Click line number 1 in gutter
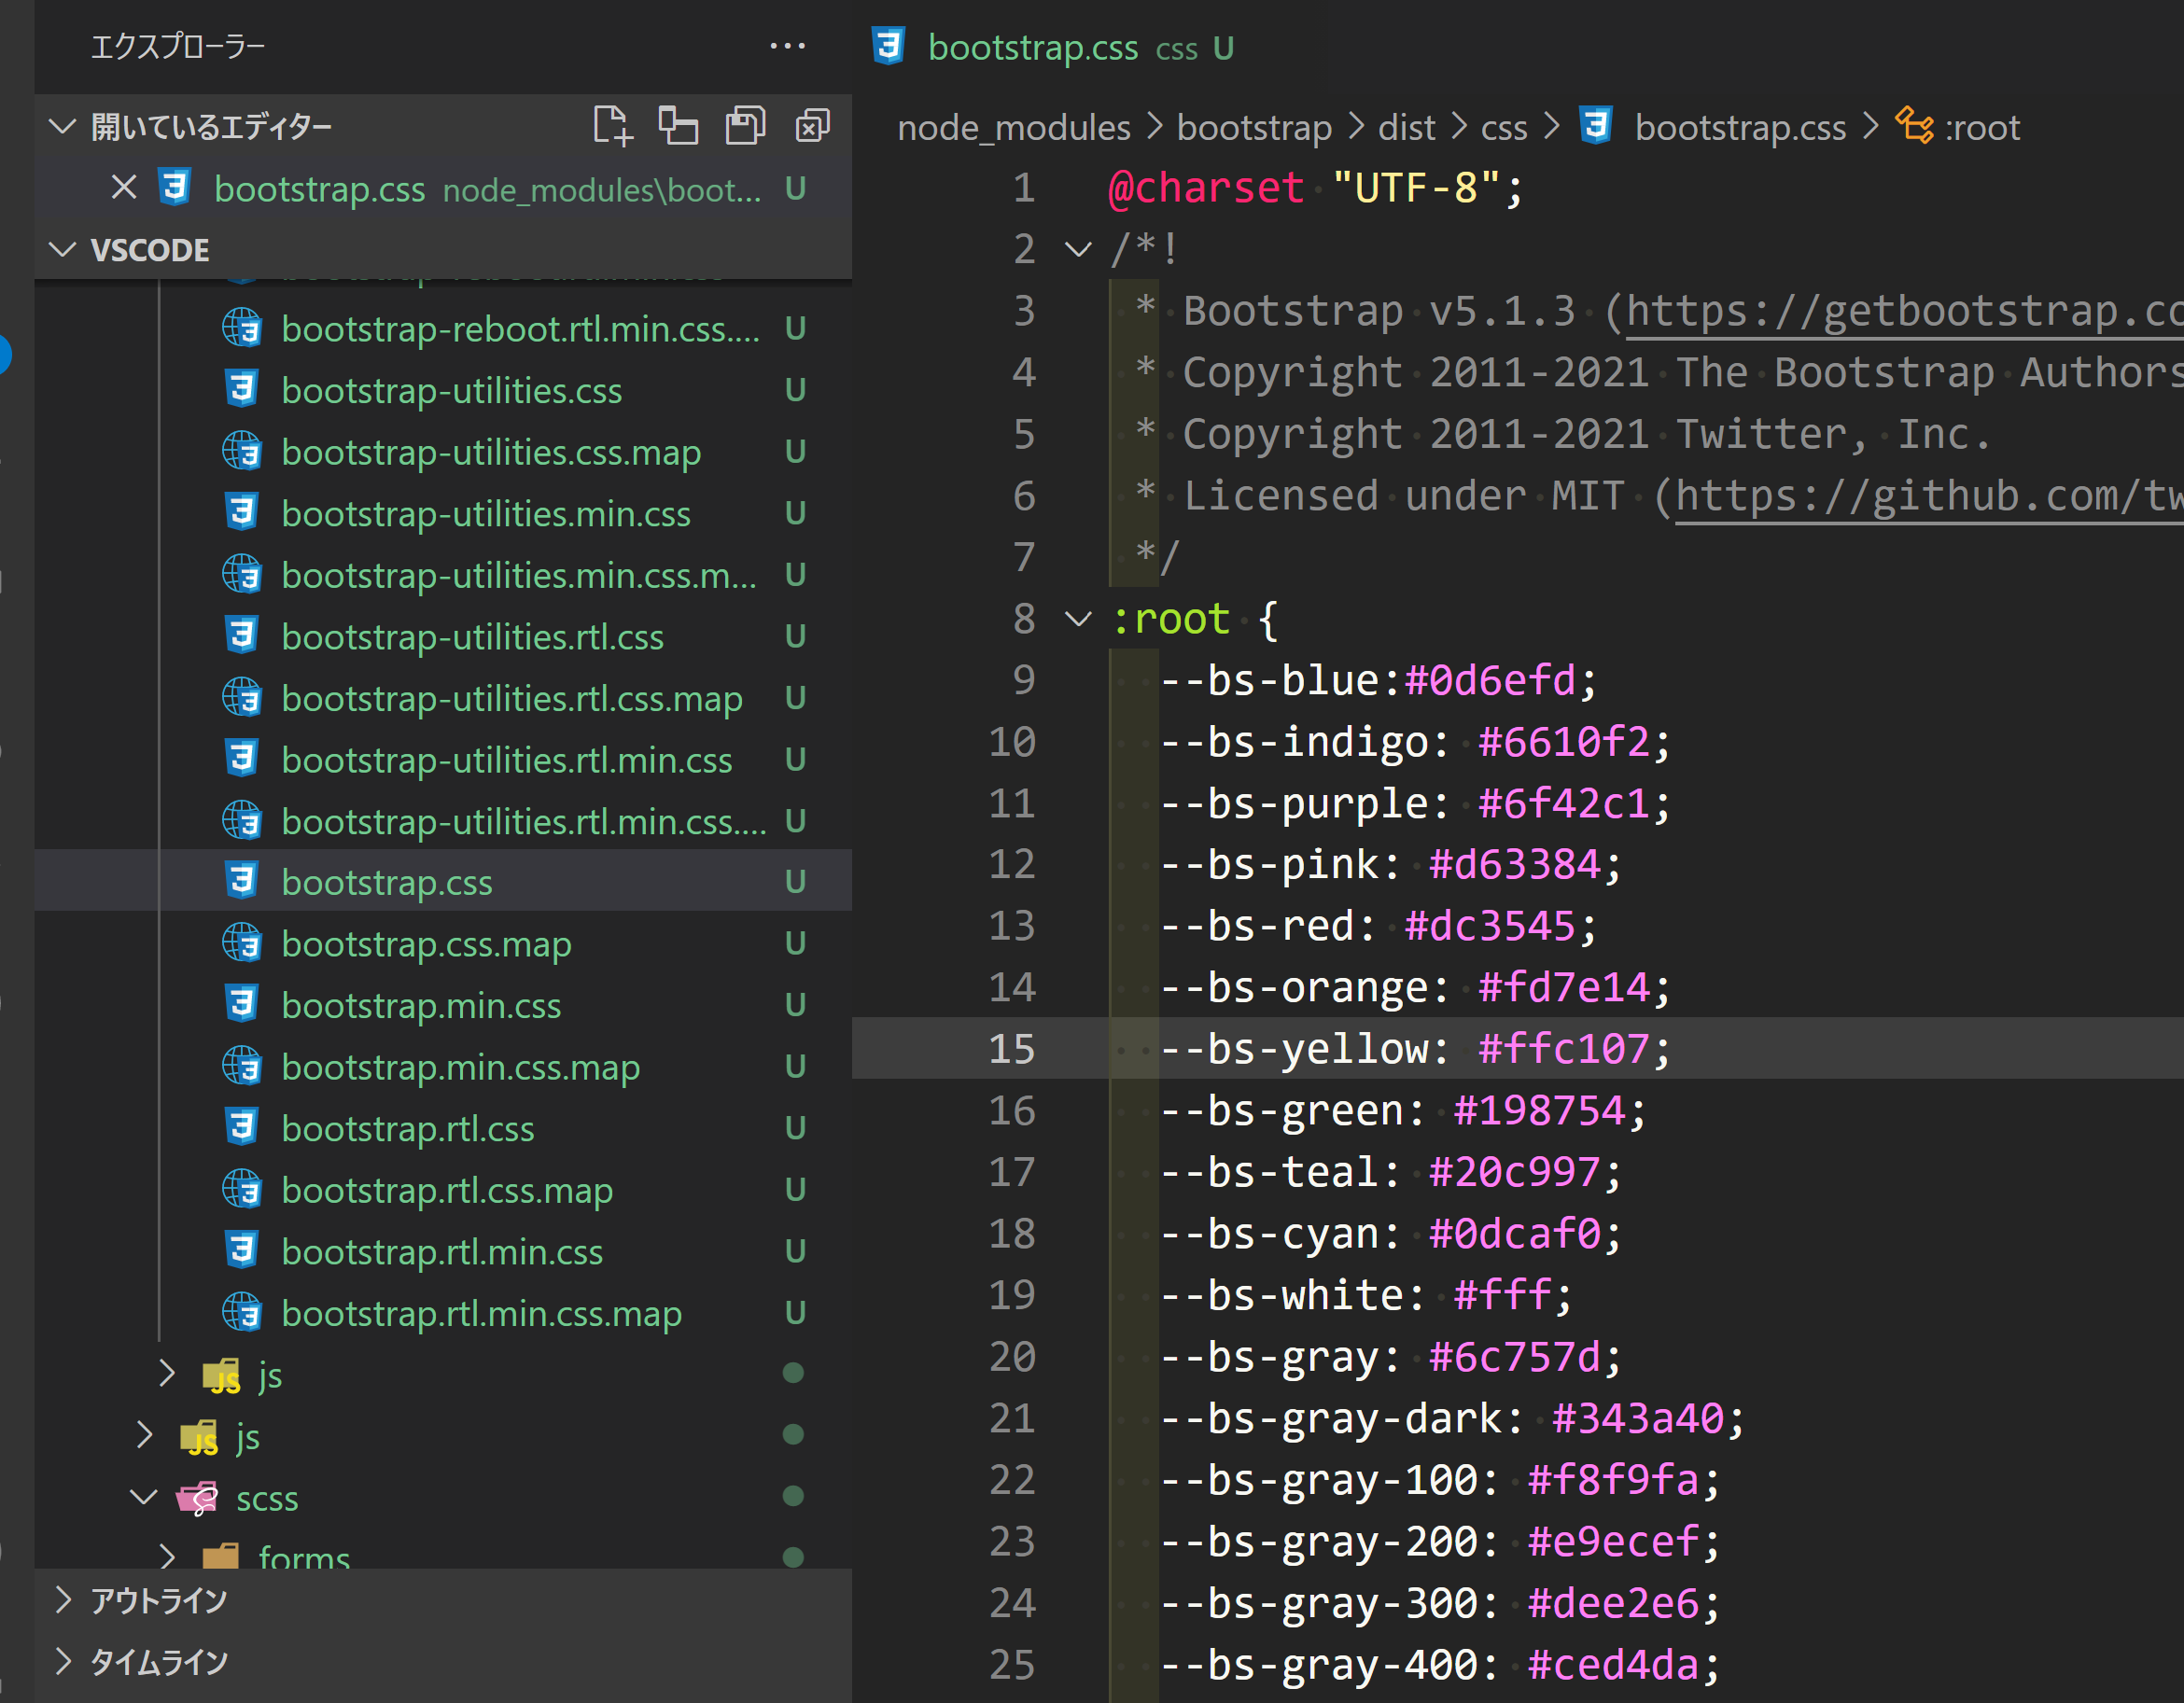Image resolution: width=2184 pixels, height=1703 pixels. click(x=1023, y=187)
